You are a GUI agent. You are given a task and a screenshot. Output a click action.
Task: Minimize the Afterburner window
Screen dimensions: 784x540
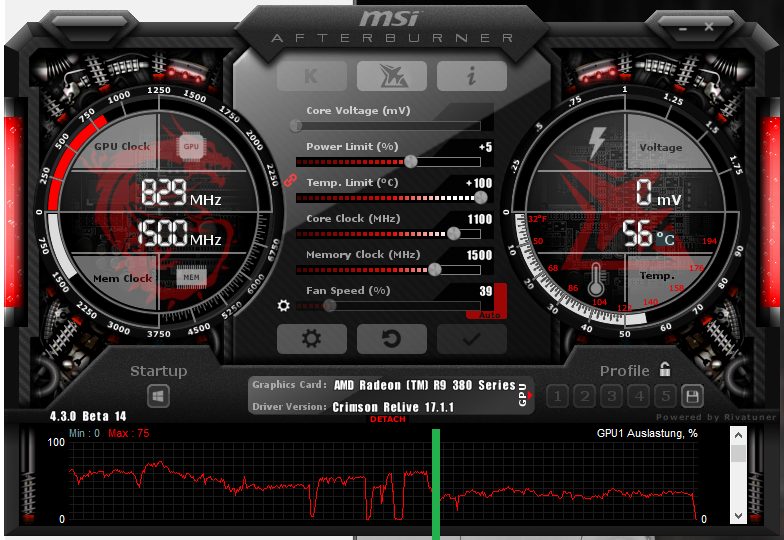(x=683, y=28)
